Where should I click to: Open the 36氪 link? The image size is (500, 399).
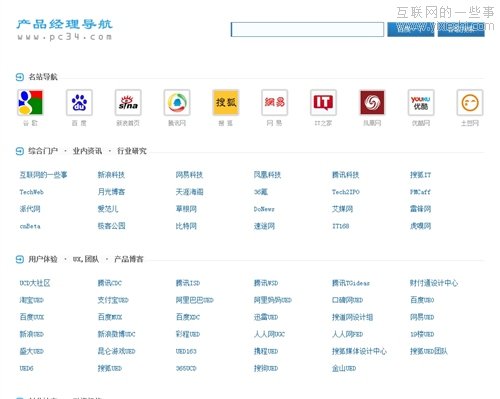click(261, 192)
